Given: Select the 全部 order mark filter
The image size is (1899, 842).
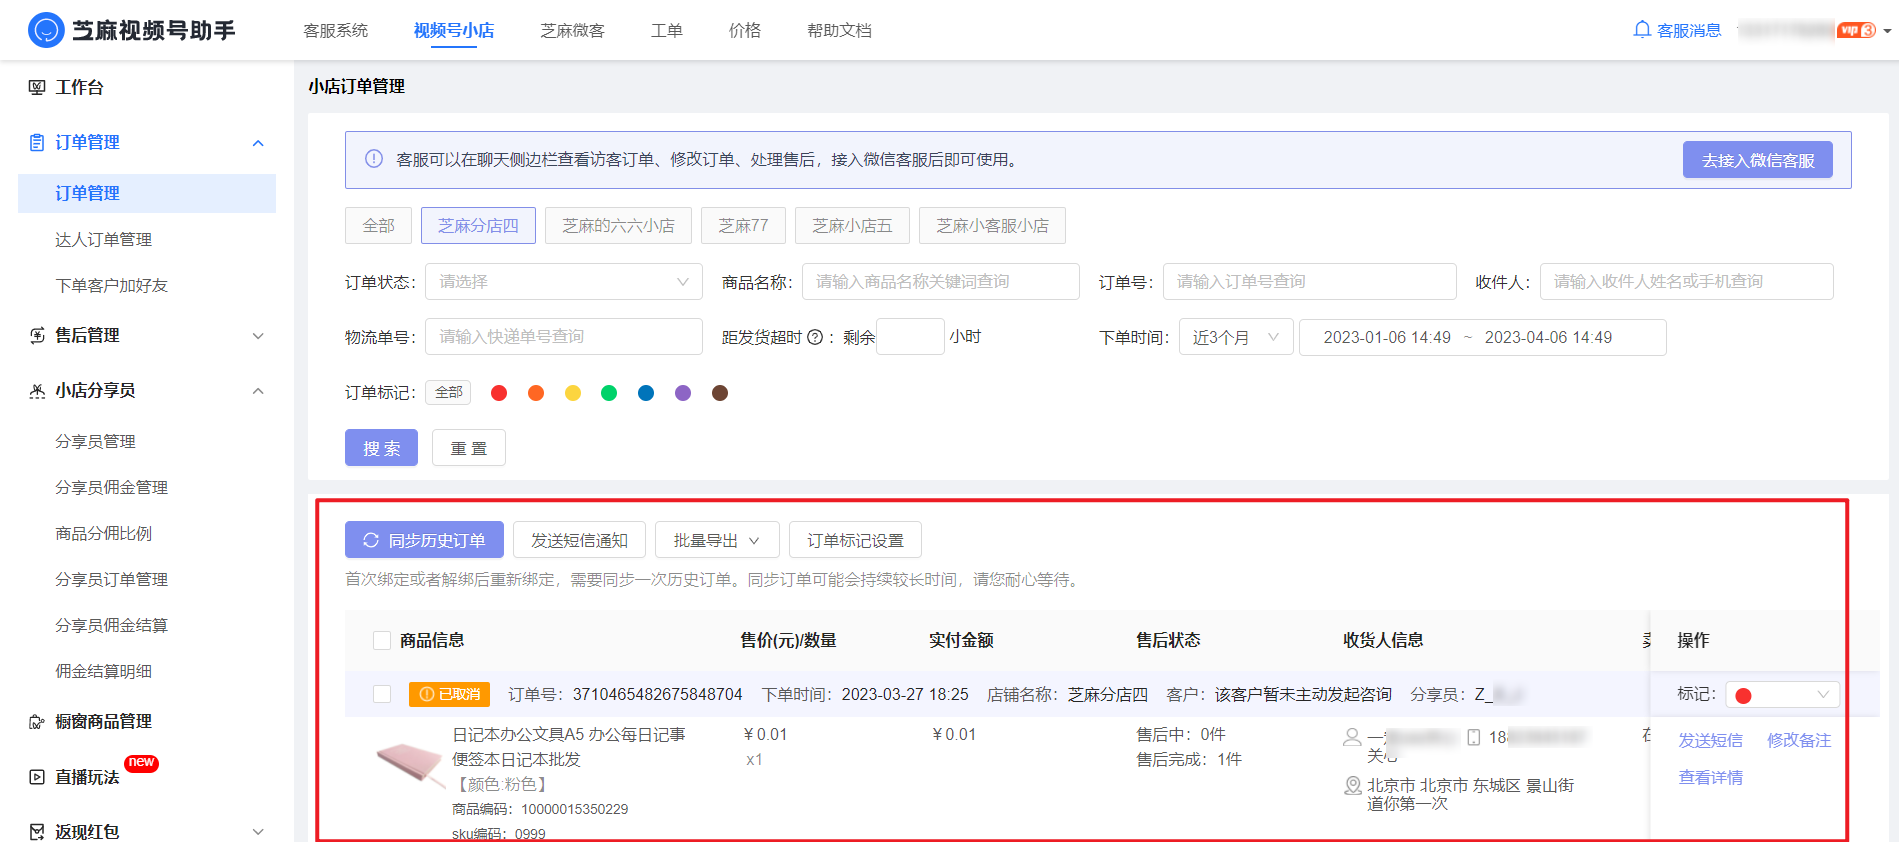Looking at the screenshot, I should coord(449,392).
